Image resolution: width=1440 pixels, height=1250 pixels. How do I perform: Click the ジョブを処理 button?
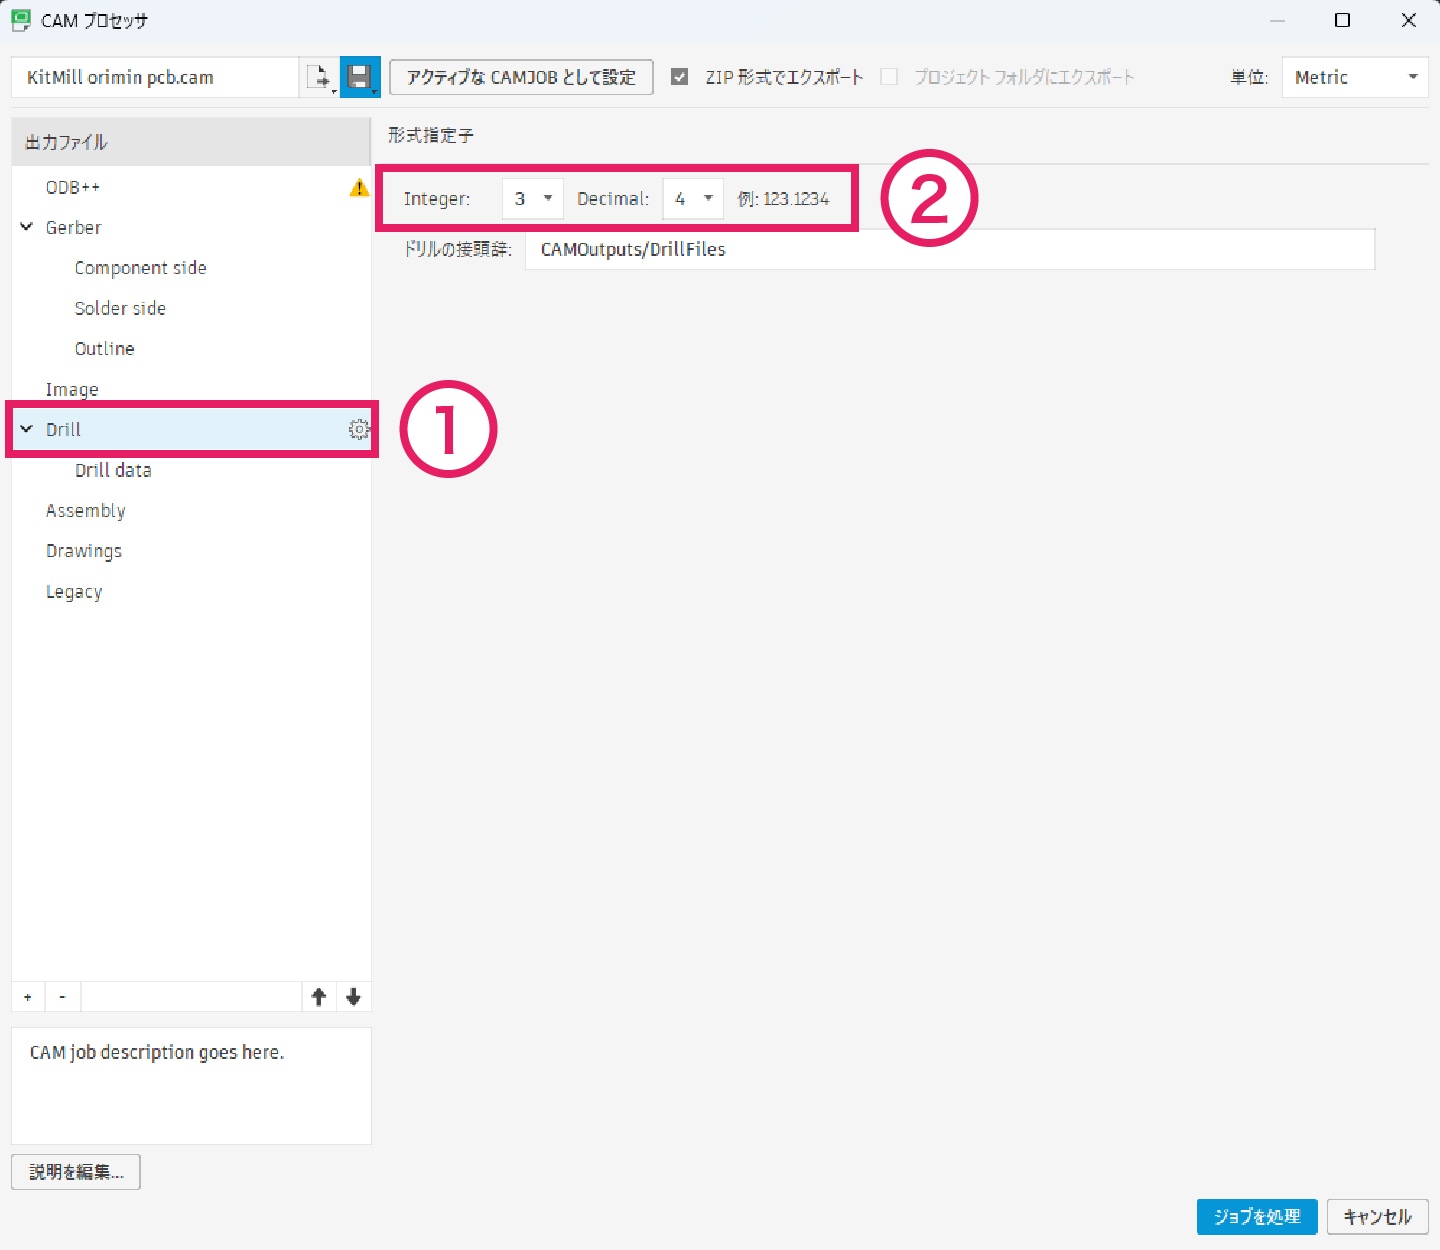pos(1256,1217)
